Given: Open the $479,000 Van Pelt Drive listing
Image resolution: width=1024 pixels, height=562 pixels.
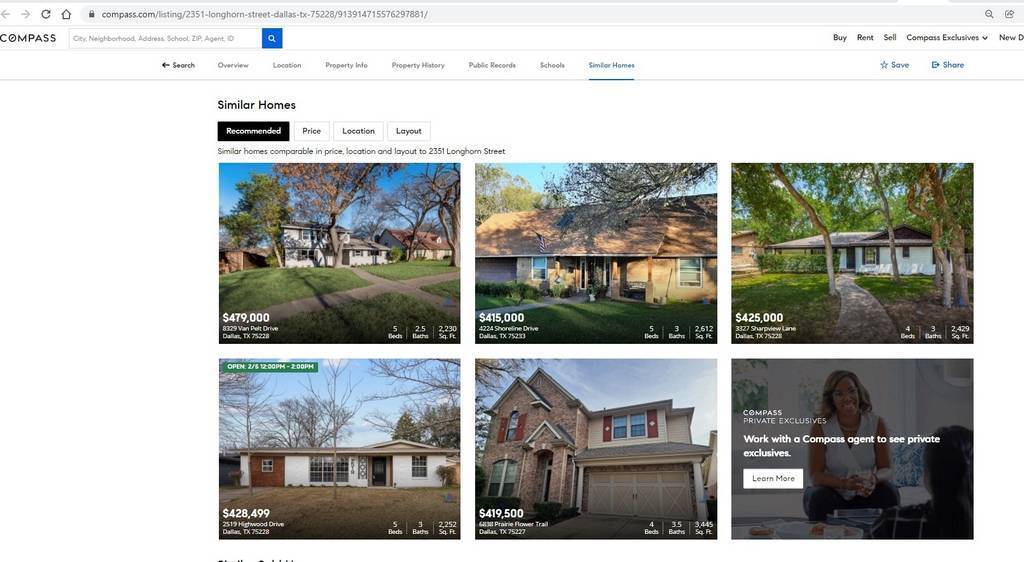Looking at the screenshot, I should tap(339, 252).
